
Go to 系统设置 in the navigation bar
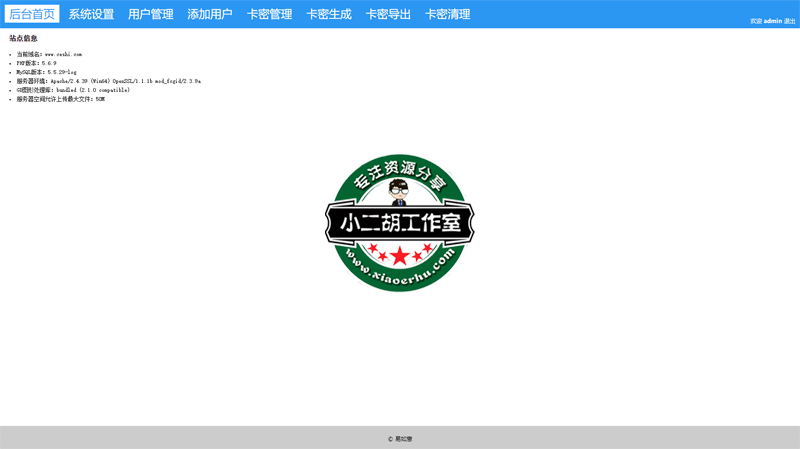91,14
